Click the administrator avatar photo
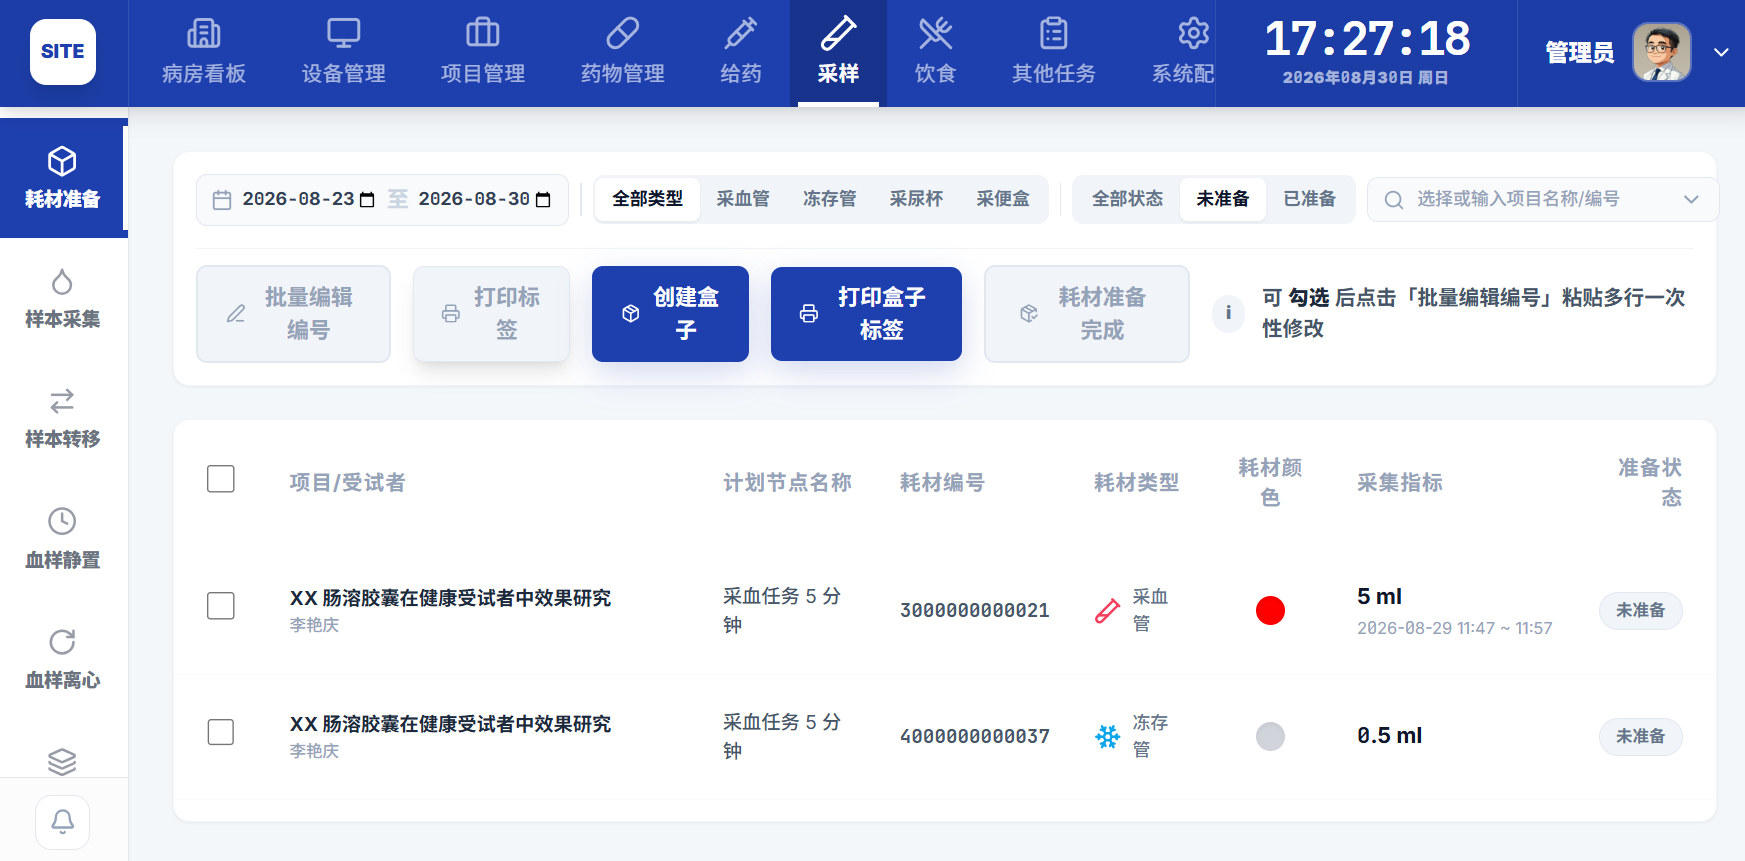The image size is (1745, 861). (1662, 52)
